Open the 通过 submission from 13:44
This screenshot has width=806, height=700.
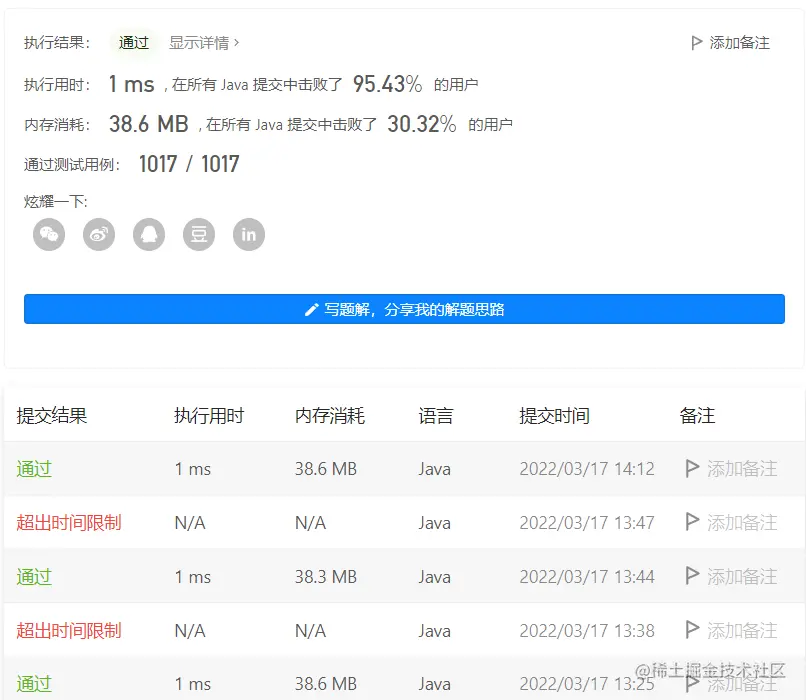(x=34, y=577)
